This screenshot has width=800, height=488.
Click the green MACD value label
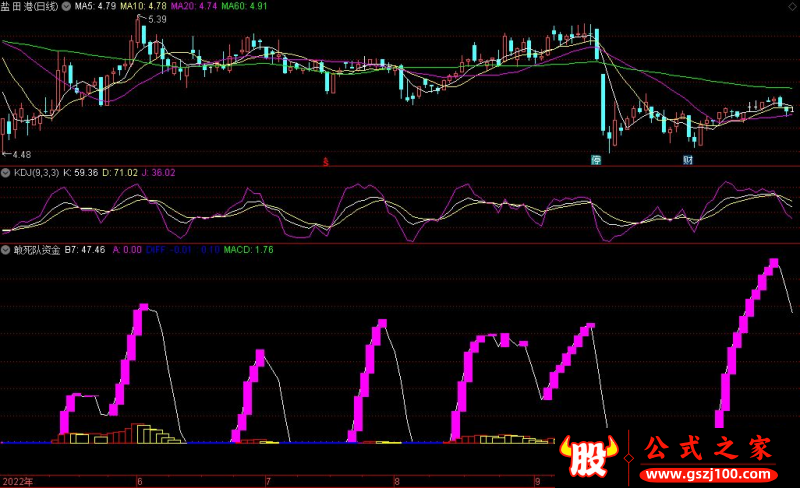pyautogui.click(x=248, y=249)
